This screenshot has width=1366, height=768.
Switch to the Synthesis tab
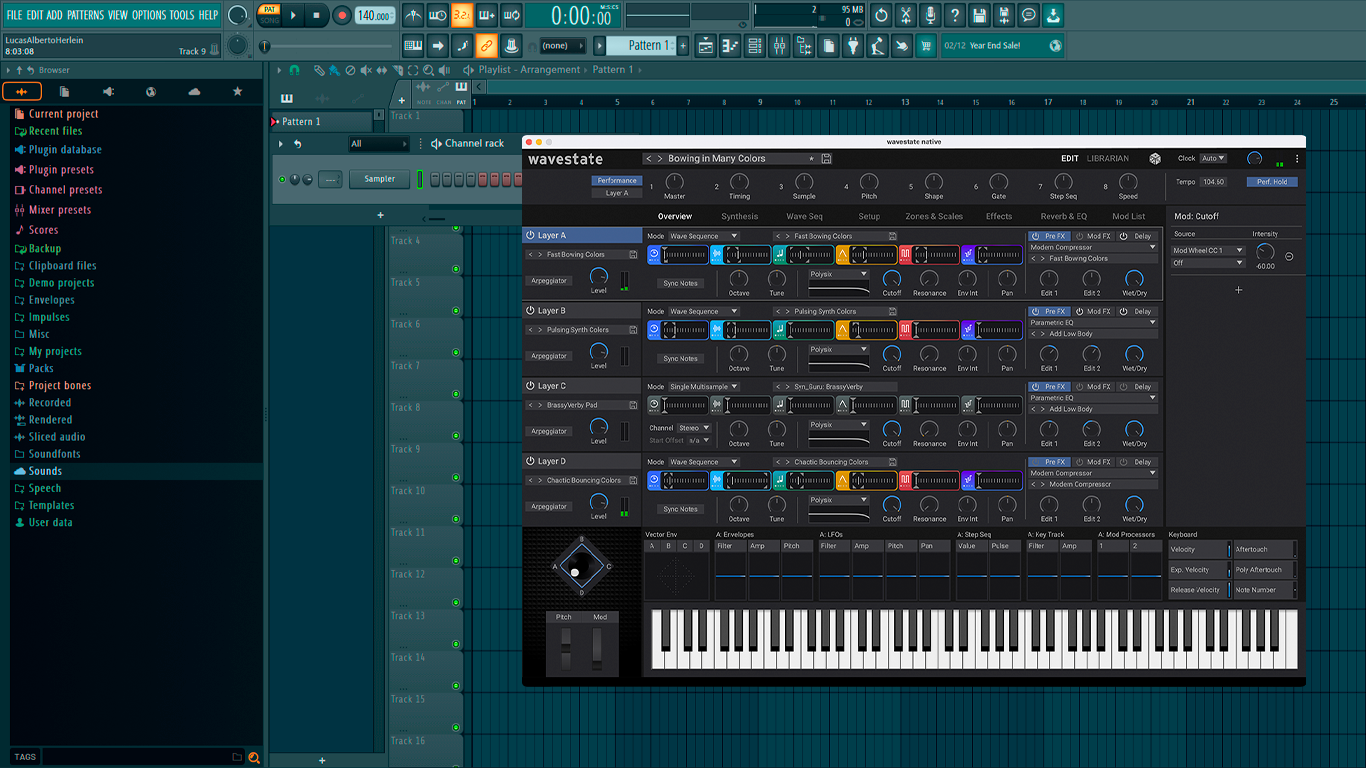[740, 216]
